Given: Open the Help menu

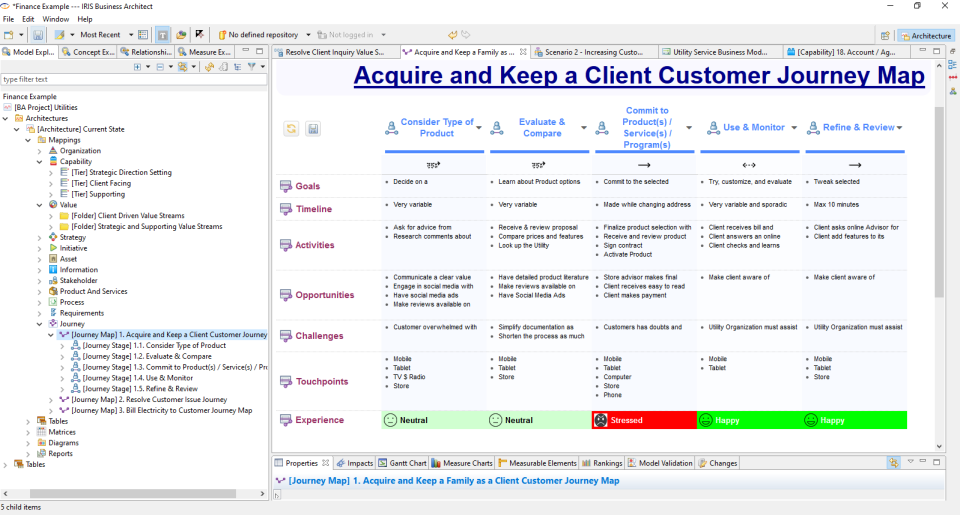Looking at the screenshot, I should tap(85, 19).
